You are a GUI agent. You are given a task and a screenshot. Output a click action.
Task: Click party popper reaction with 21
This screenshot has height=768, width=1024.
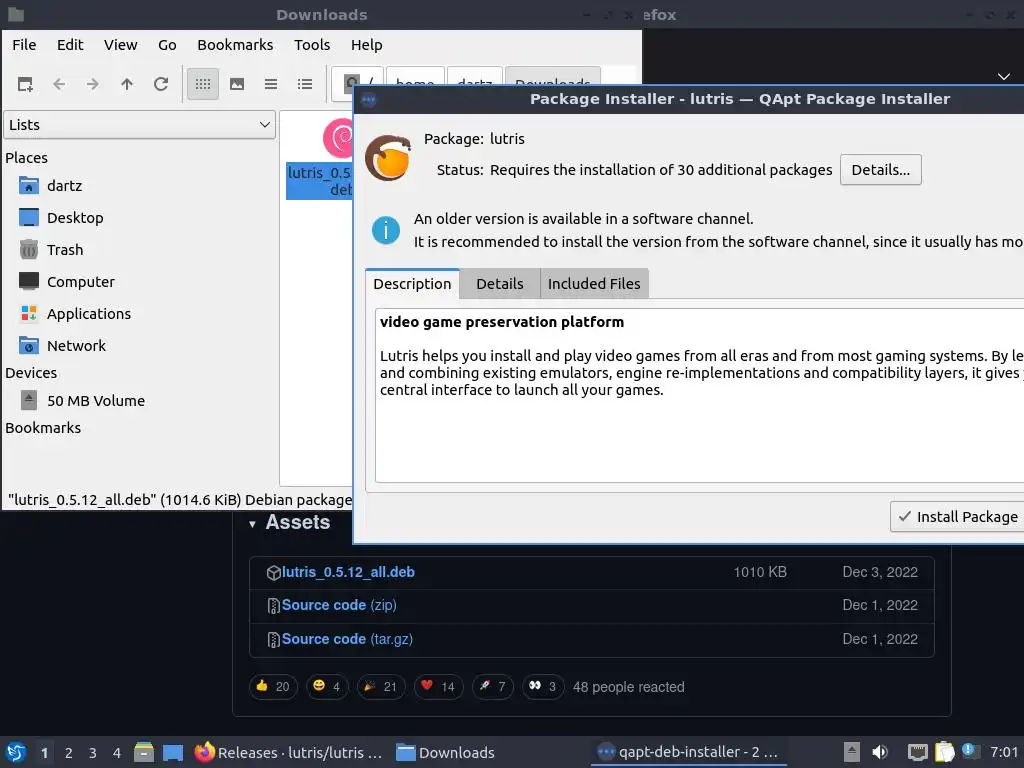tap(381, 686)
